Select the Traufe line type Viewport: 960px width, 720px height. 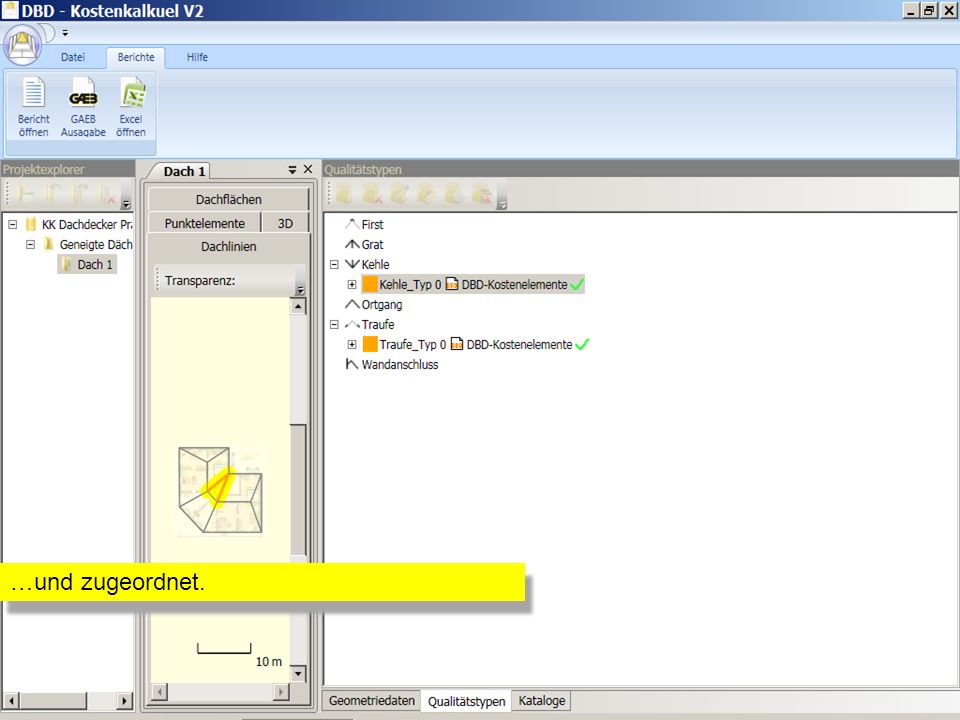coord(378,324)
